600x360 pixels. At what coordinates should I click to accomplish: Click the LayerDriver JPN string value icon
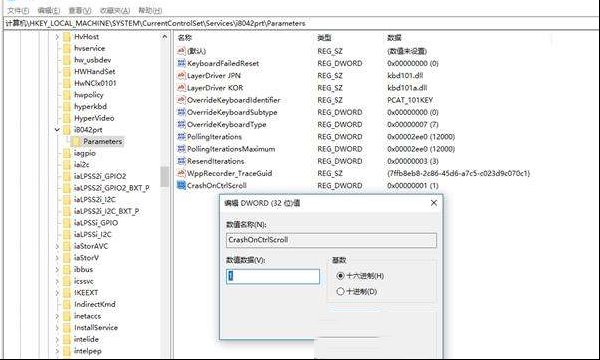pyautogui.click(x=181, y=75)
